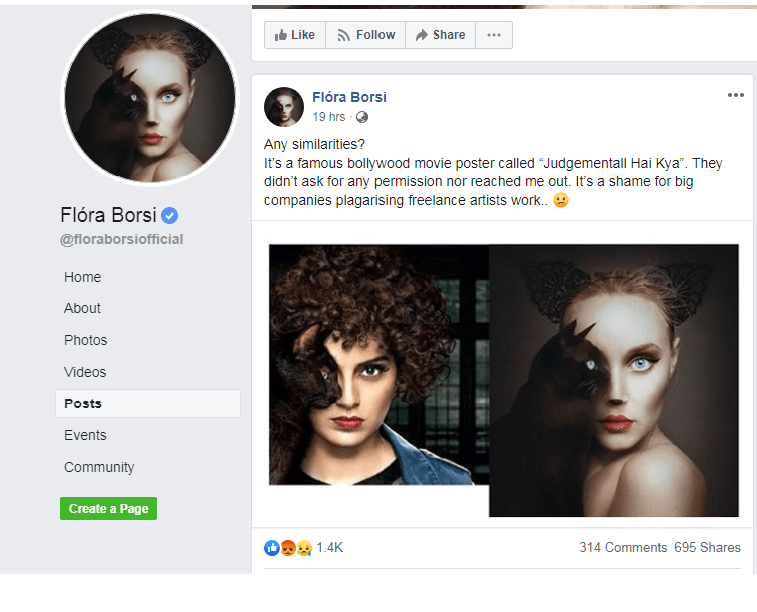Click the reaction emoji icons
Viewport: 757px width, 612px height.
pyautogui.click(x=288, y=547)
